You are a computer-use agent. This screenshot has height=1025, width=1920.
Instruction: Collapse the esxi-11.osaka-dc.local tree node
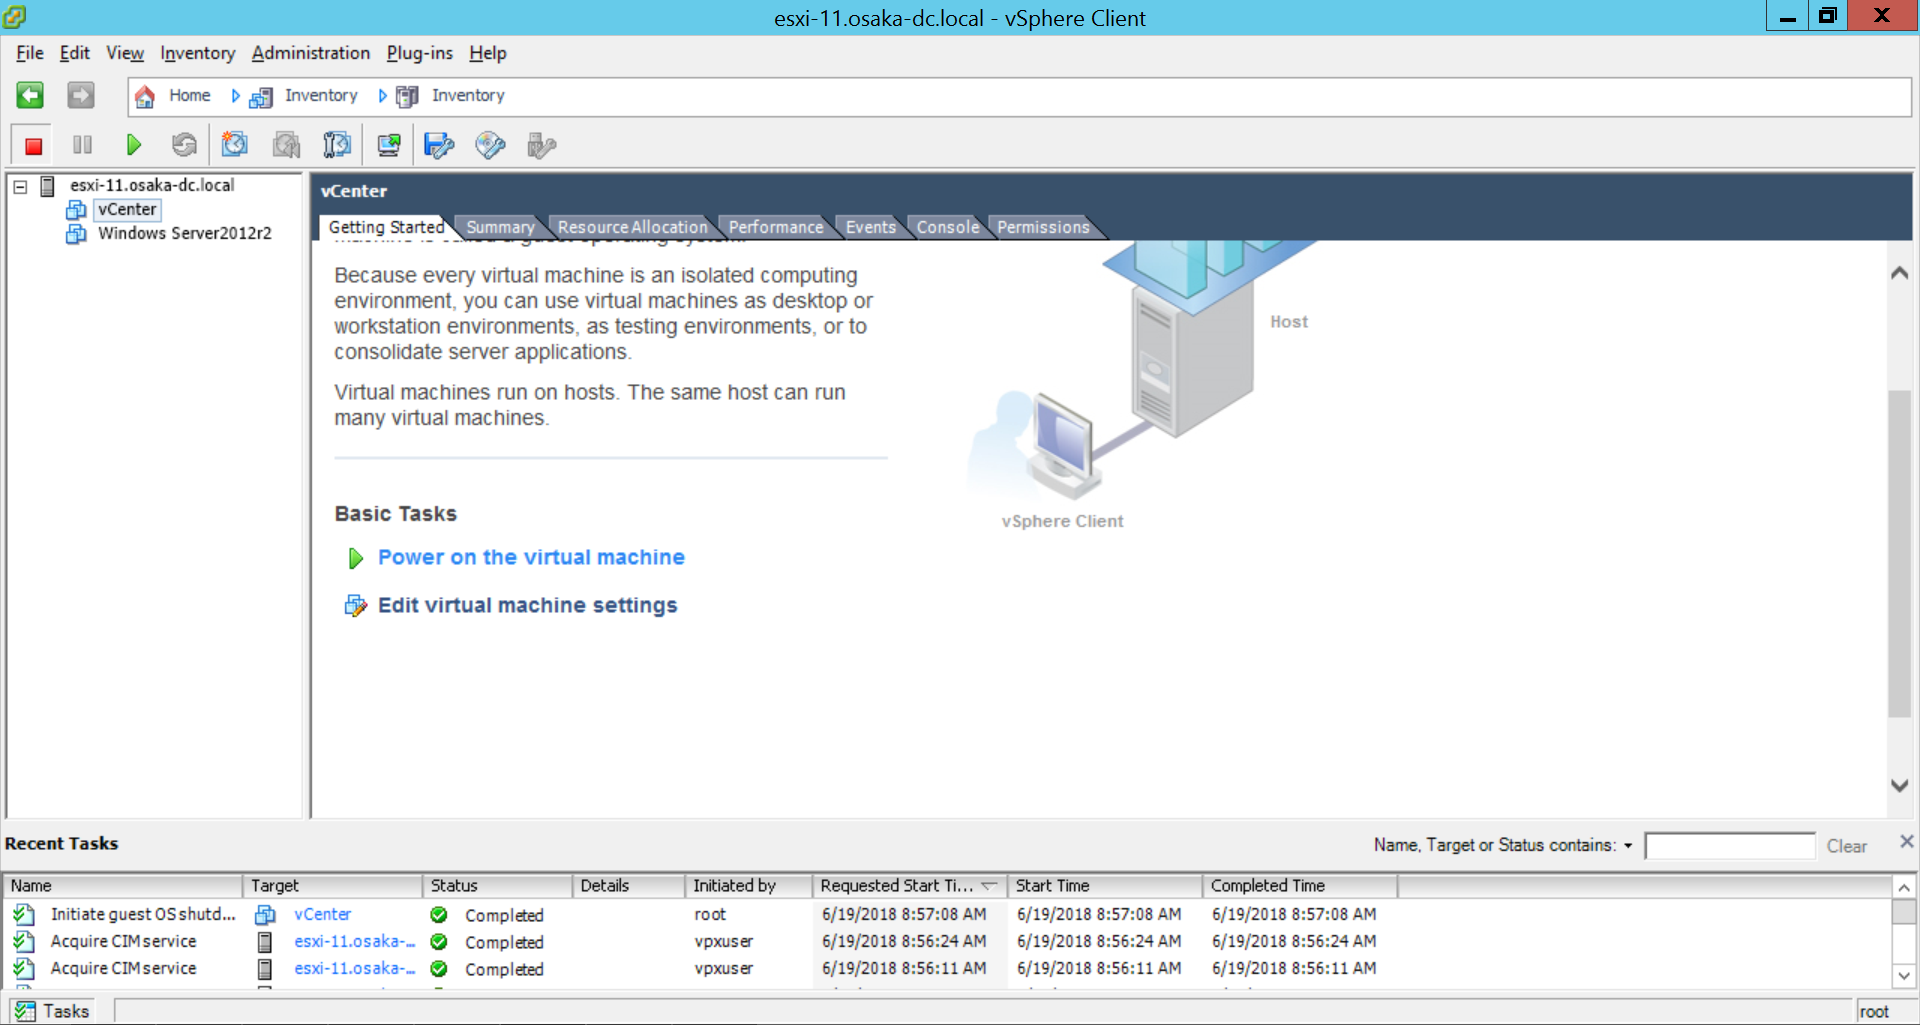[x=20, y=186]
